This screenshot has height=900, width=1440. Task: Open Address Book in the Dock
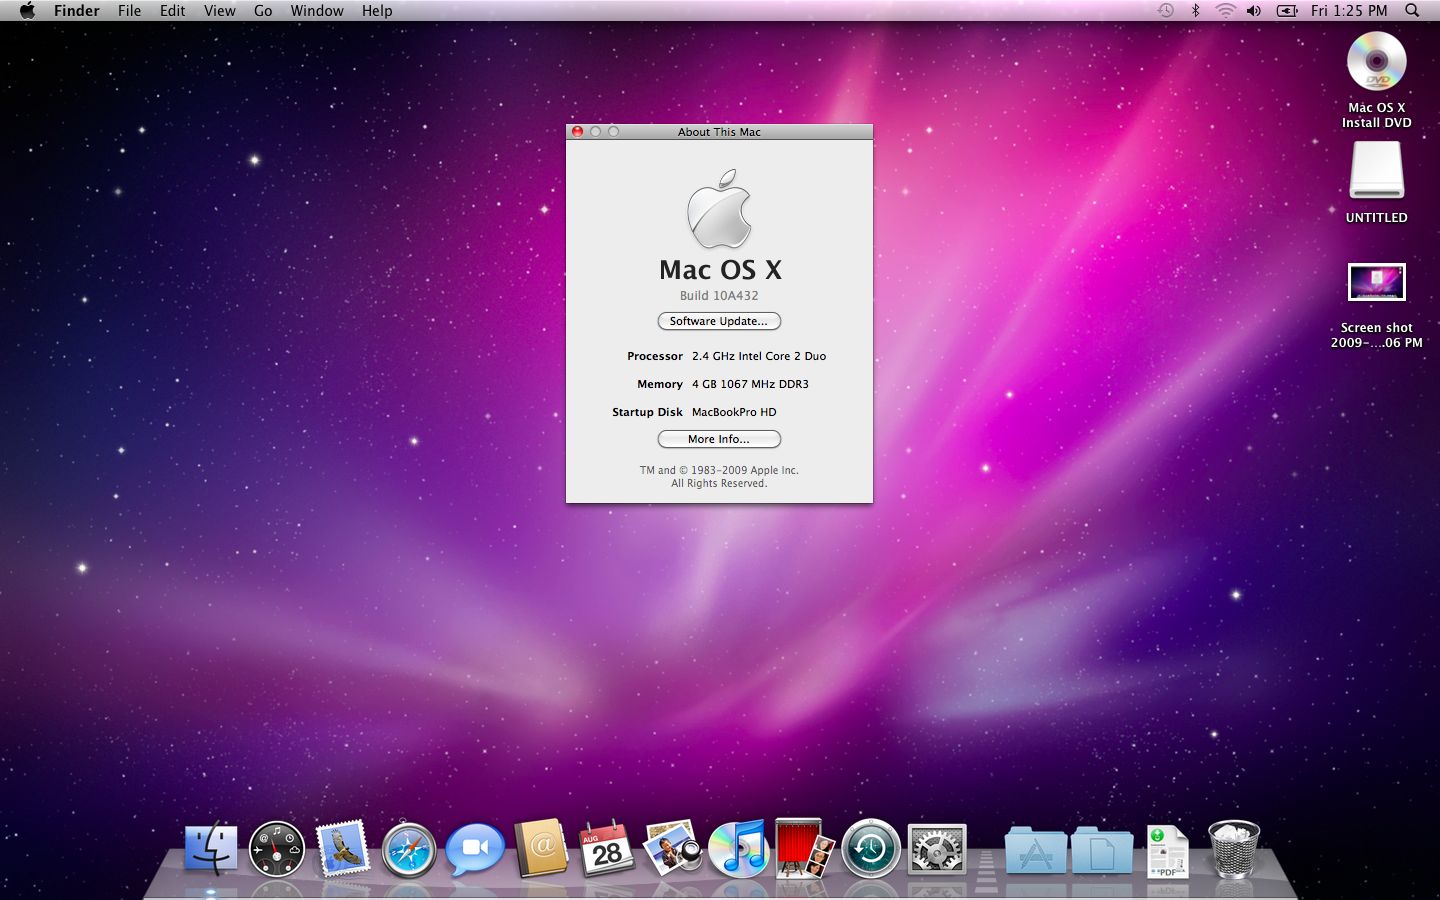[541, 849]
